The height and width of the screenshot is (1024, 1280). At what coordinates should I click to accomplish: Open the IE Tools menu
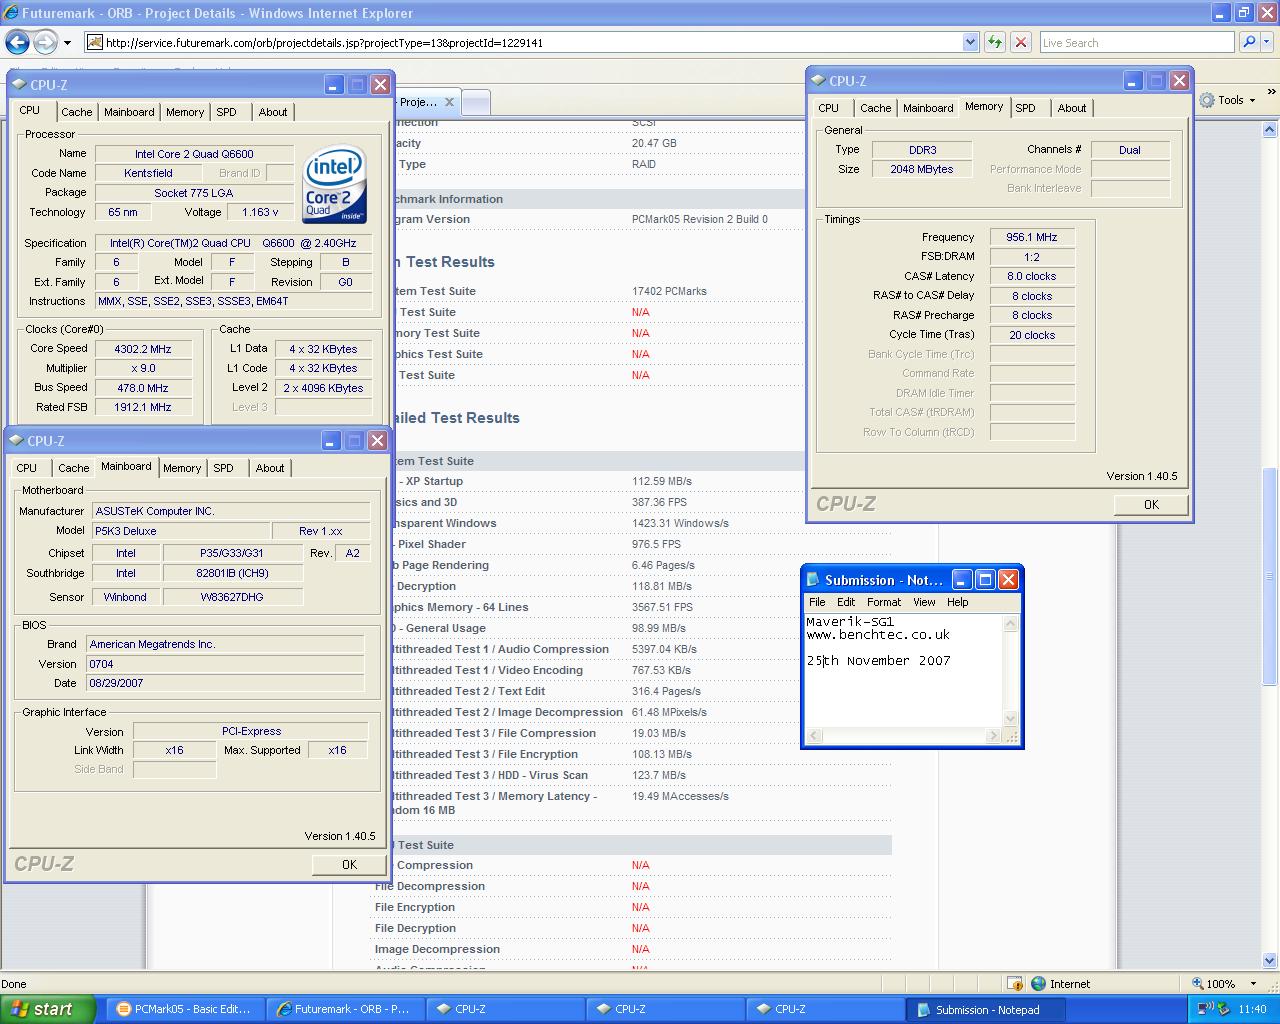click(x=1227, y=100)
